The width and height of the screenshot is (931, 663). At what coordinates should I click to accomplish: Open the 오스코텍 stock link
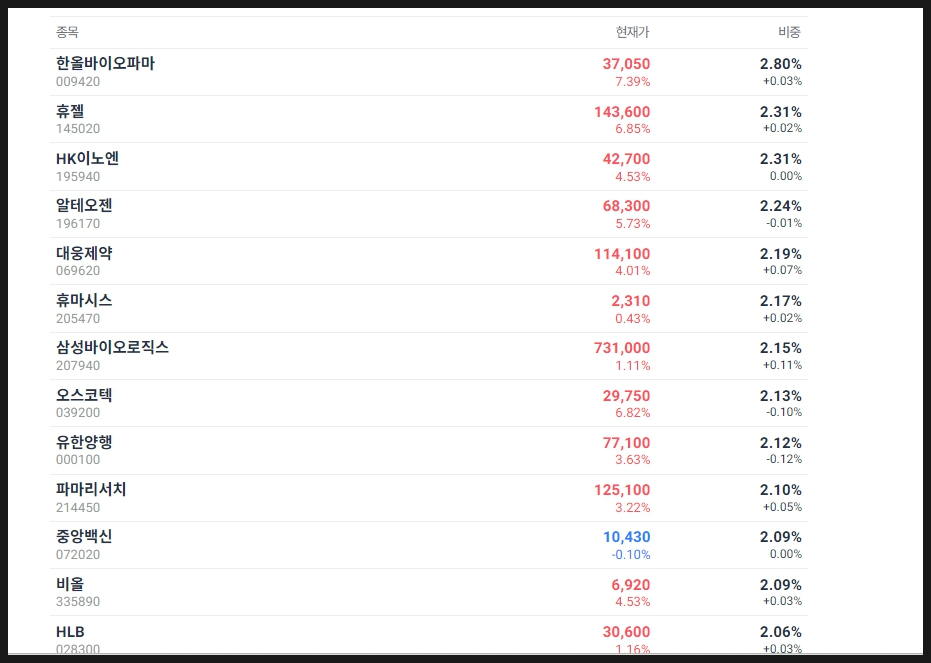tap(84, 396)
